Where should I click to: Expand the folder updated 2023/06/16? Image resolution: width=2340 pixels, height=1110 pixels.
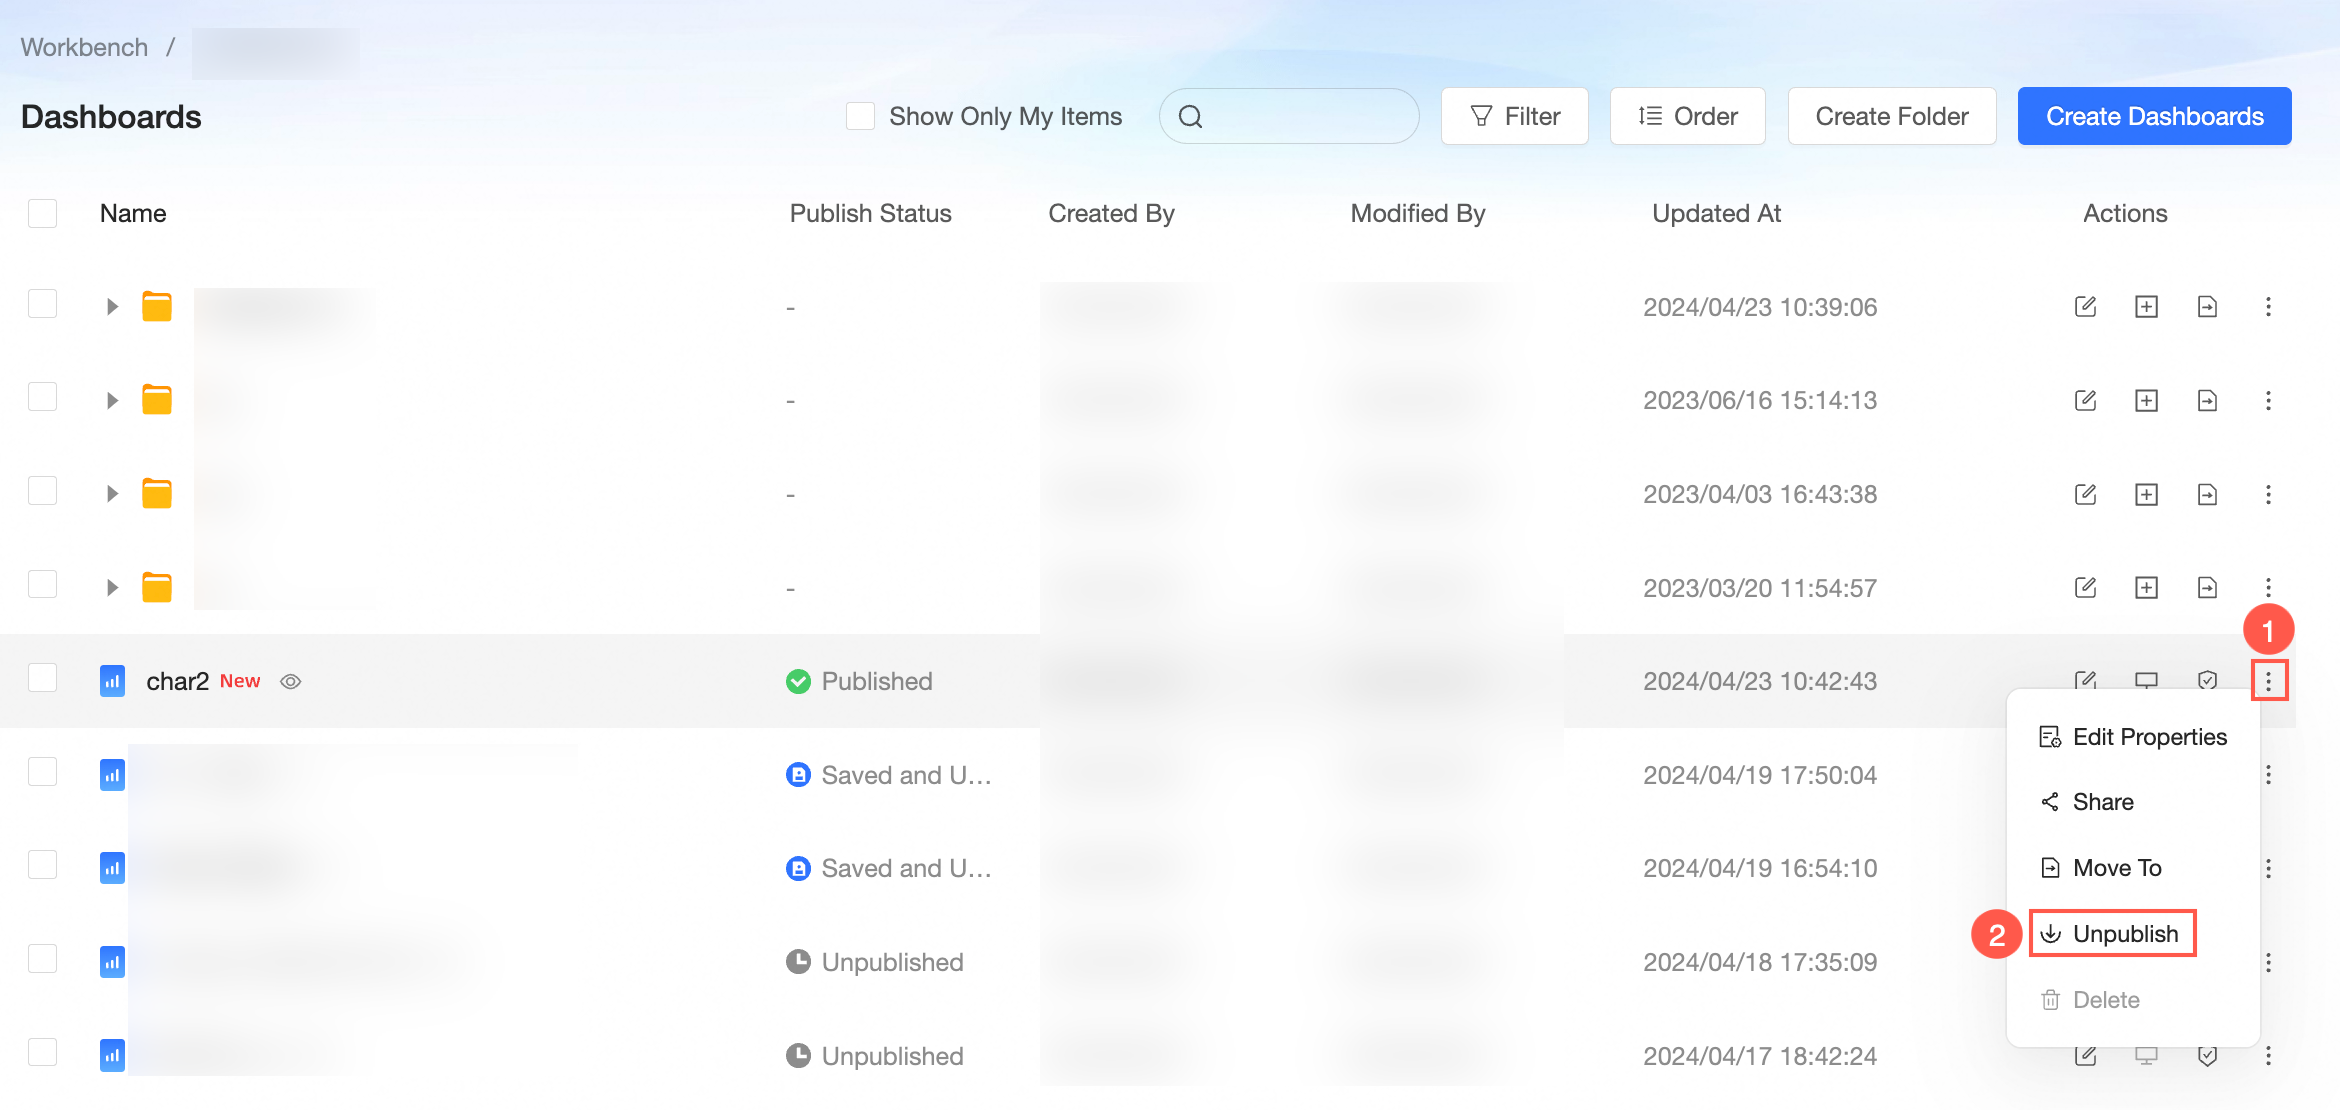pos(112,401)
